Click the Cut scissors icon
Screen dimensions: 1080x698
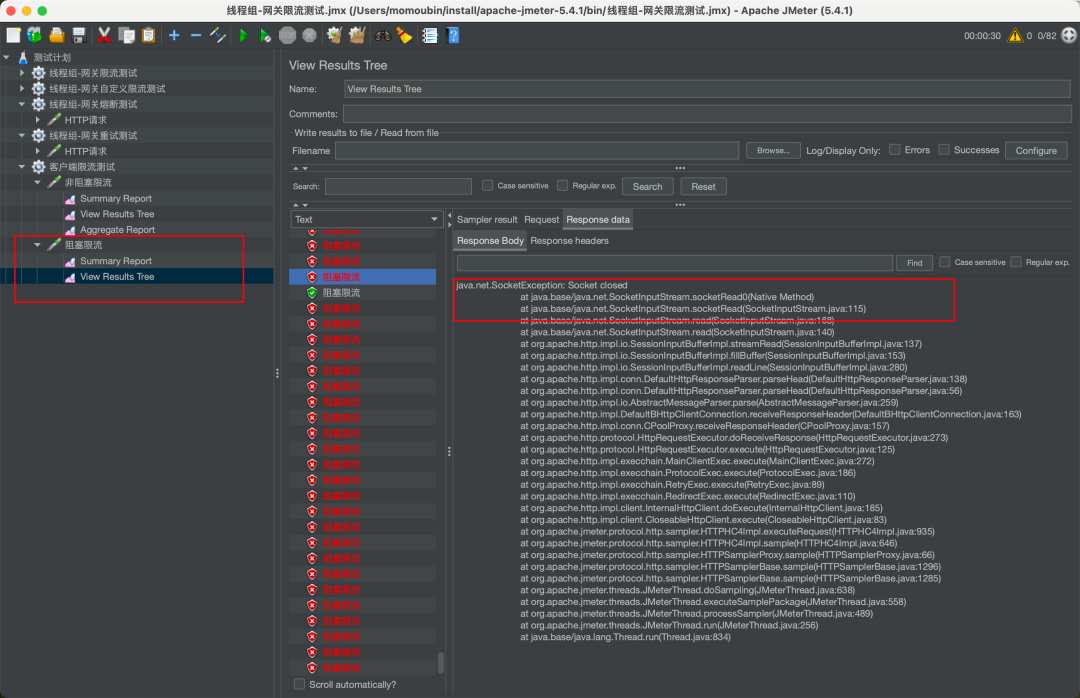[104, 35]
